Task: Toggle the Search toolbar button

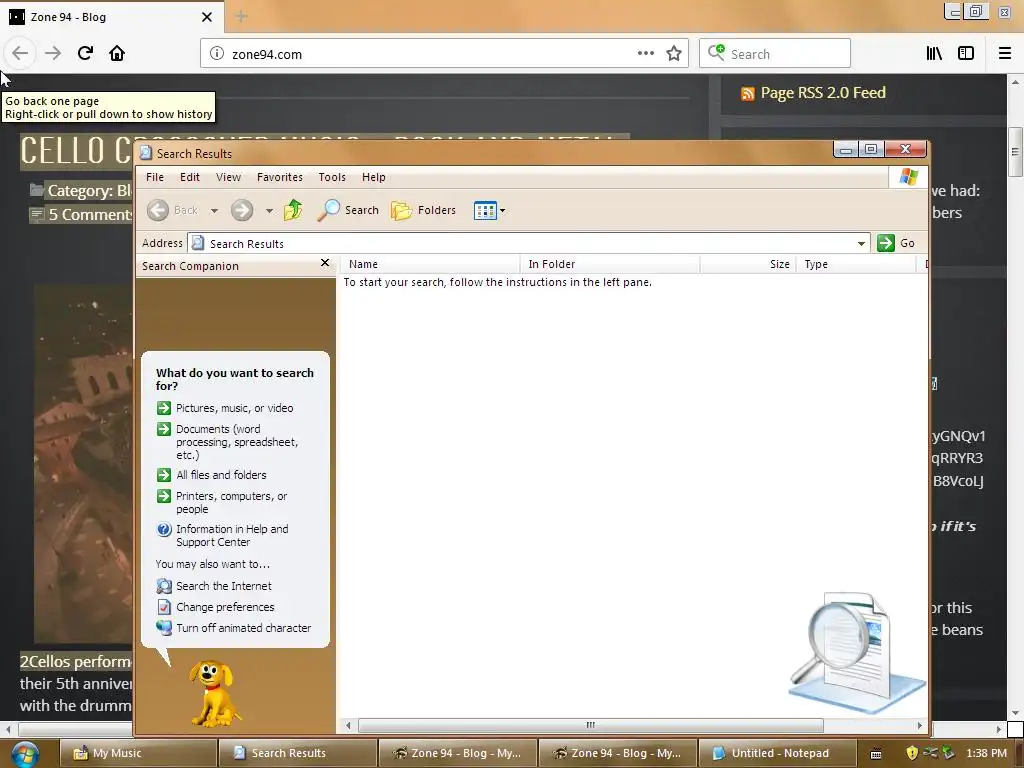Action: point(348,210)
